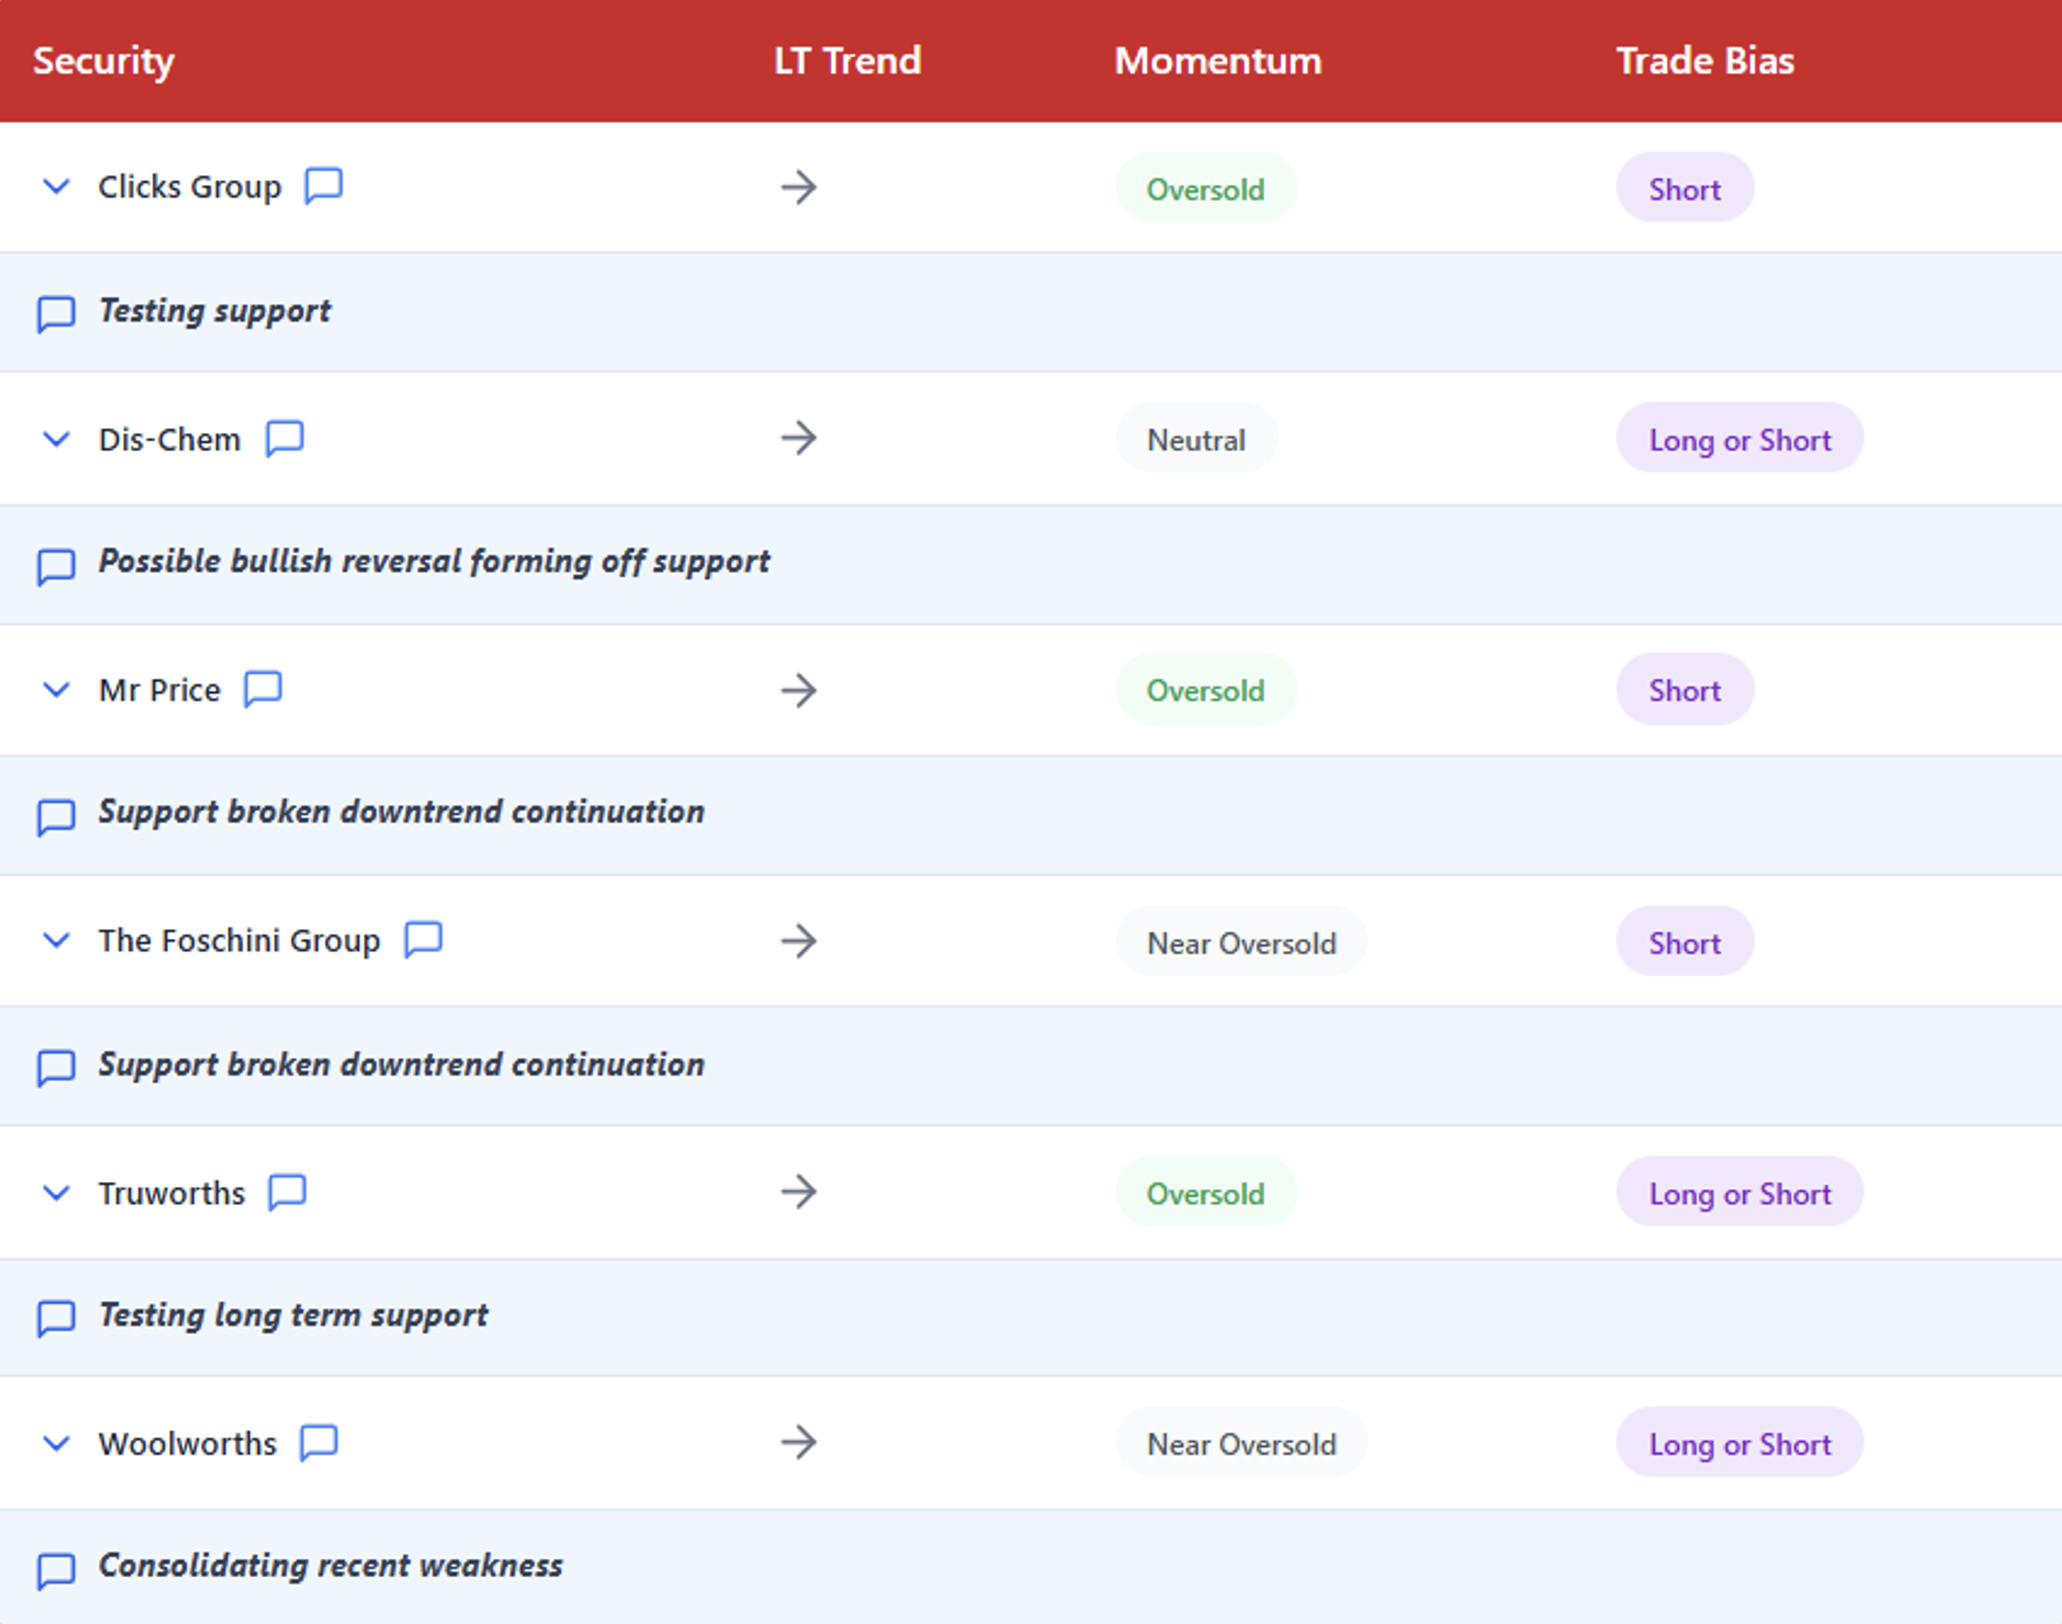Click comment icon beside The Foschini Group
The width and height of the screenshot is (2062, 1624).
coord(423,940)
